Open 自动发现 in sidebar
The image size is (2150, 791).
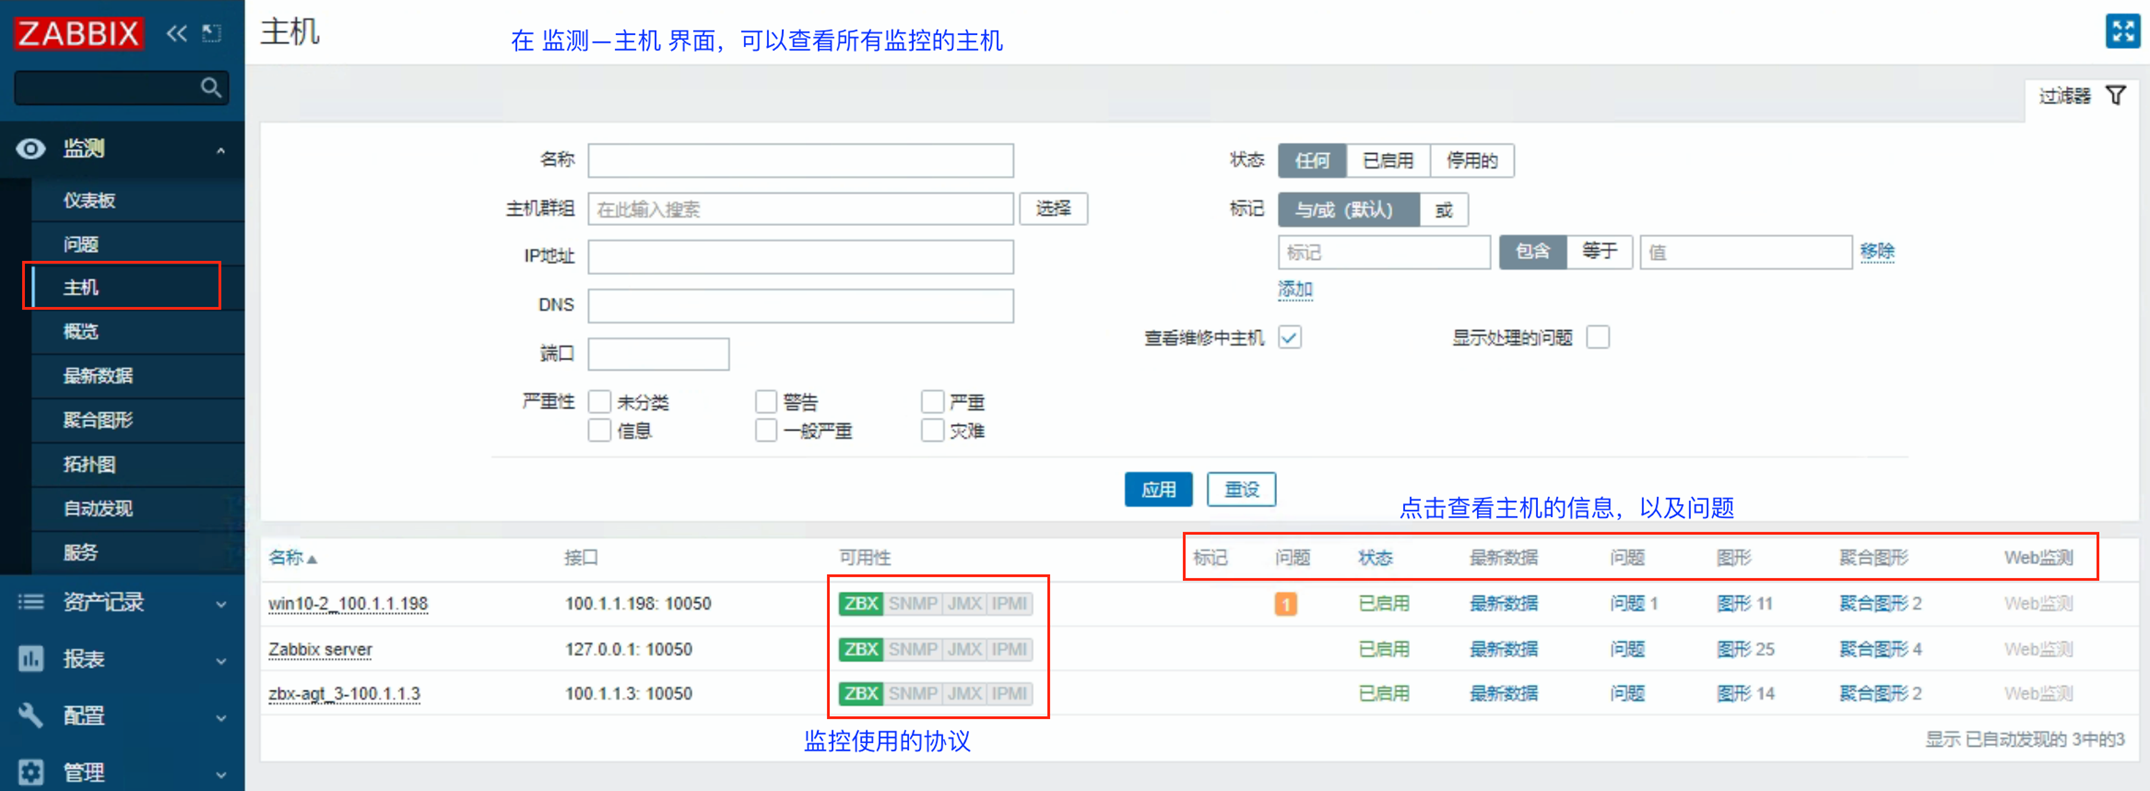[x=98, y=508]
